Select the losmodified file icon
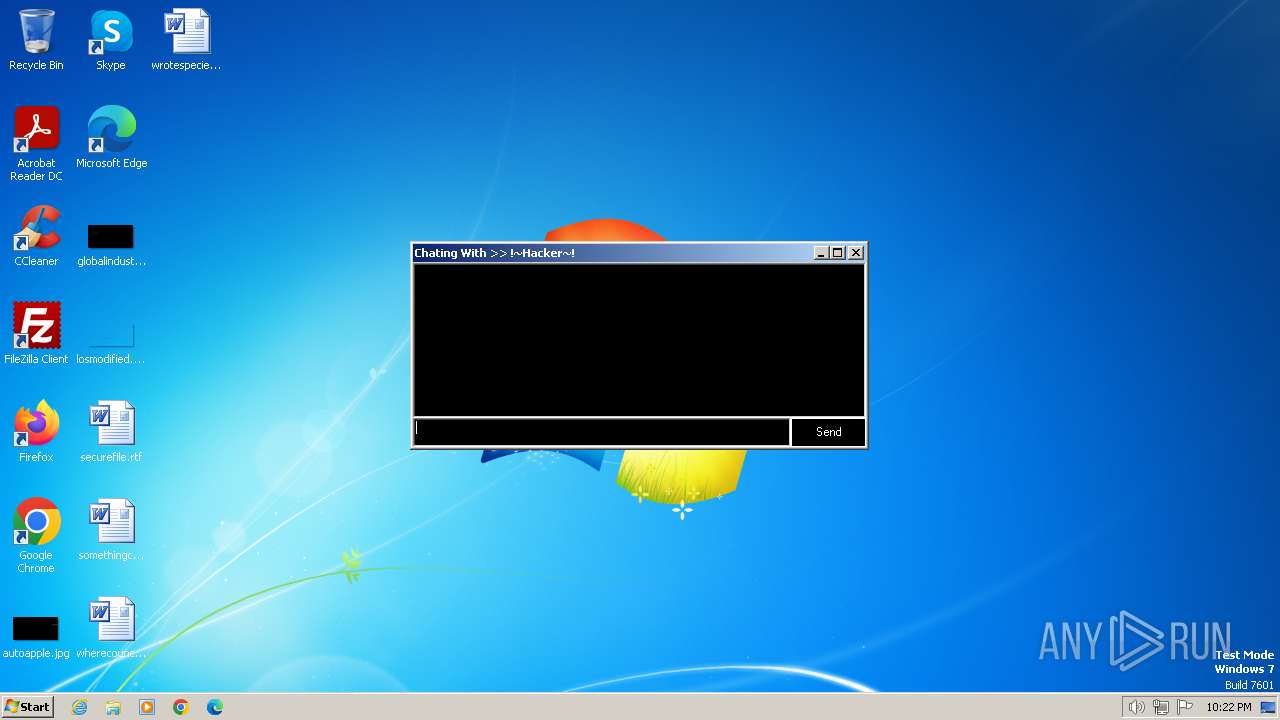The height and width of the screenshot is (720, 1280). tap(111, 340)
